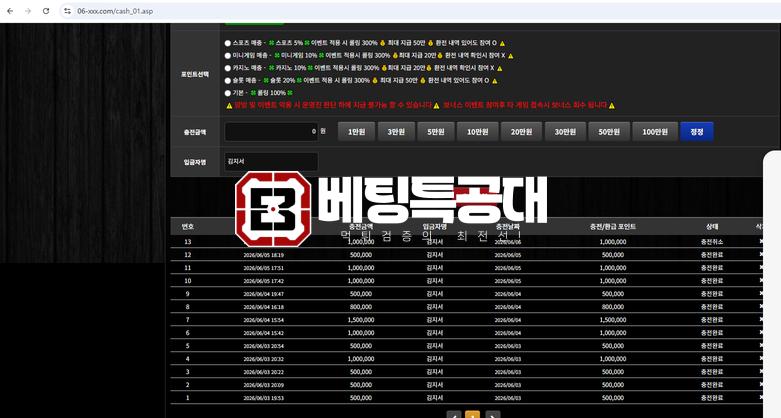Delete row 13 using its × icon

pyautogui.click(x=761, y=242)
